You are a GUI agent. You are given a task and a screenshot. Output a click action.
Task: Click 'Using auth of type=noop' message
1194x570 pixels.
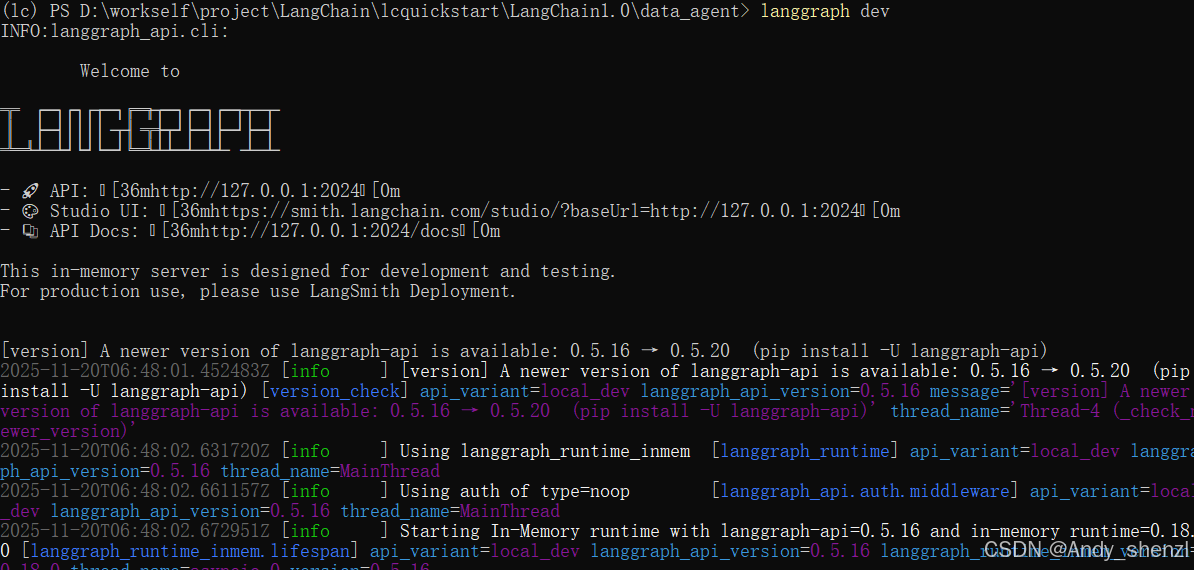tap(515, 491)
